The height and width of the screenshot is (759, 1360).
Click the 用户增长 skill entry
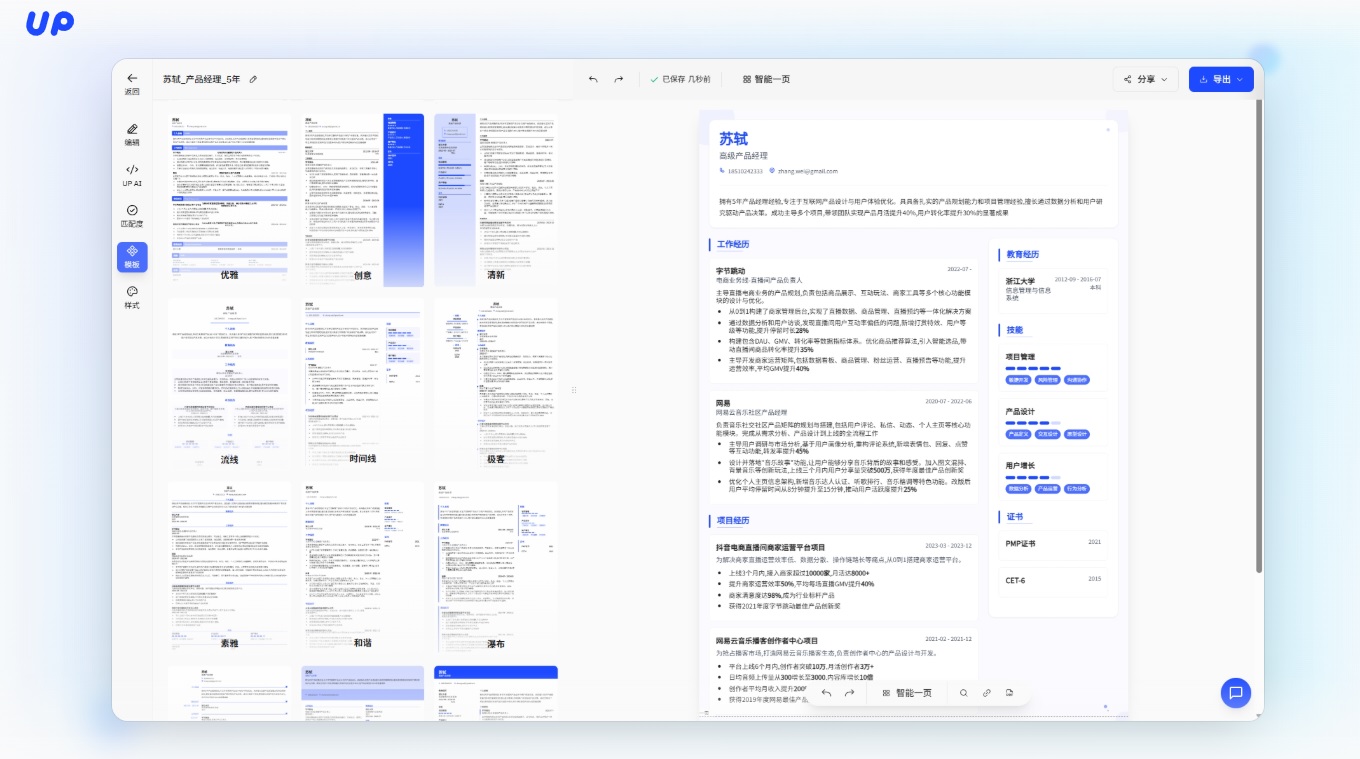(1020, 466)
